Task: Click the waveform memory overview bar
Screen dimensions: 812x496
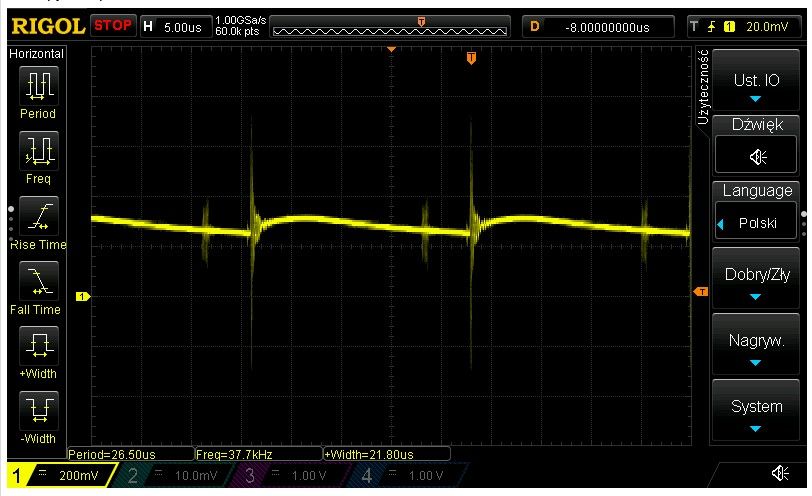Action: pyautogui.click(x=389, y=26)
